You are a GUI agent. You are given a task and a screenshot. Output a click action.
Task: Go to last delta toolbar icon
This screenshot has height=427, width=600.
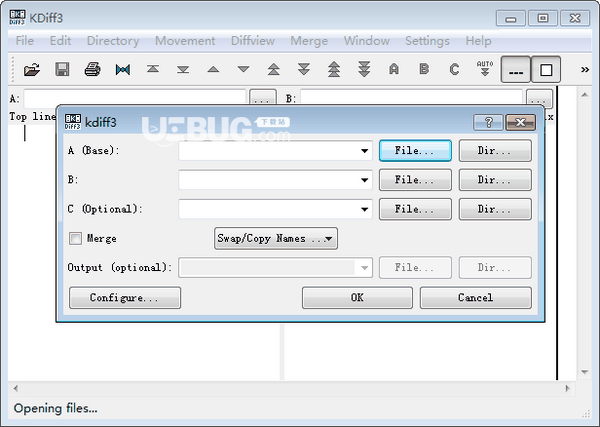(x=183, y=70)
